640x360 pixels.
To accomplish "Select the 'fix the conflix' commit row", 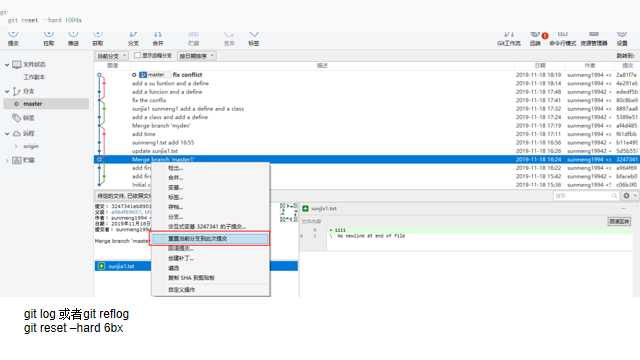I will point(366,100).
